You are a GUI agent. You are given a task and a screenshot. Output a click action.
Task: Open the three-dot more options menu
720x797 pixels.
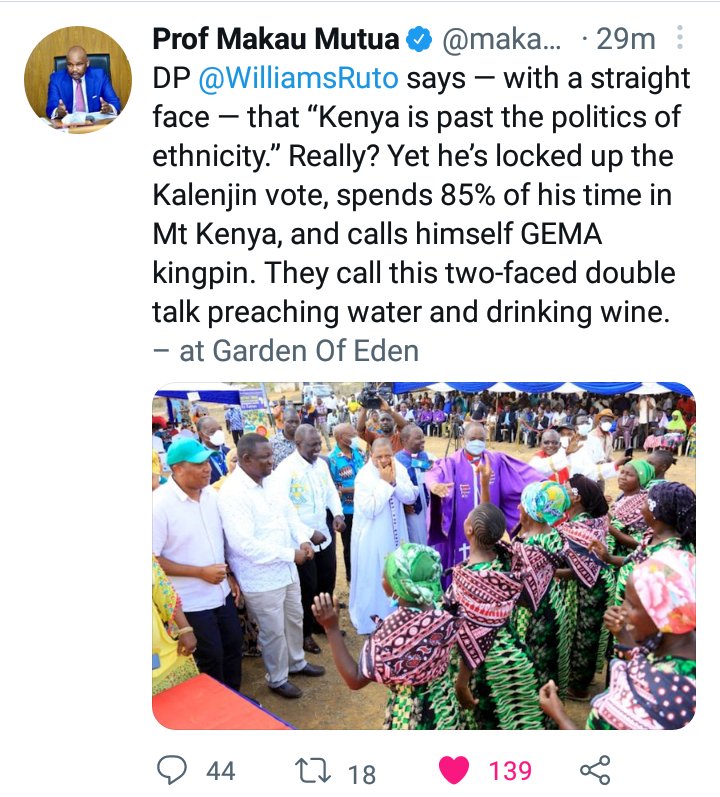click(x=679, y=38)
